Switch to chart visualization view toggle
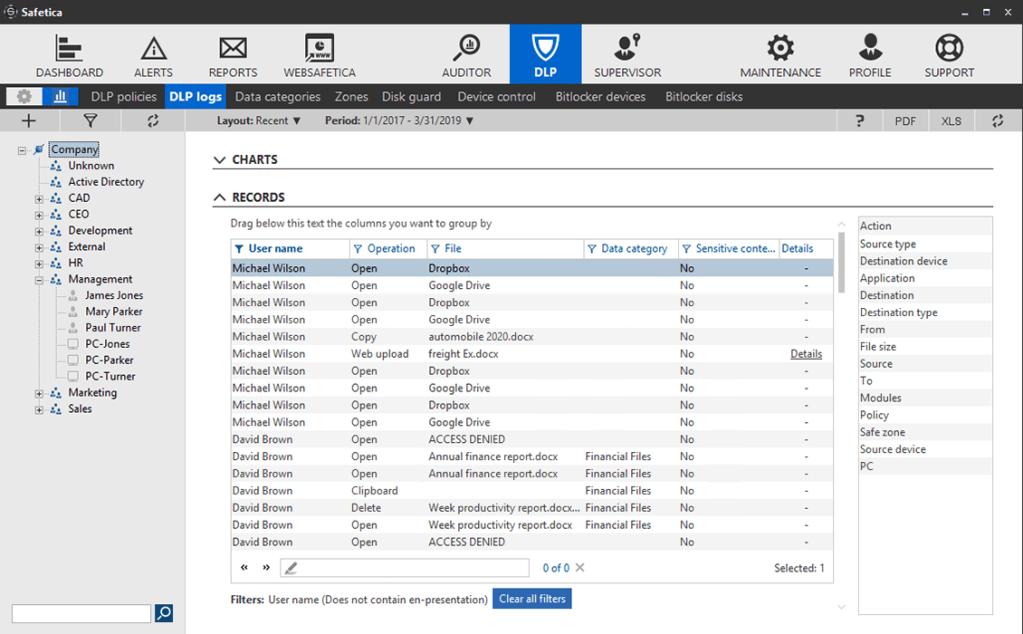Screen dimensions: 1023x634 [x=61, y=97]
